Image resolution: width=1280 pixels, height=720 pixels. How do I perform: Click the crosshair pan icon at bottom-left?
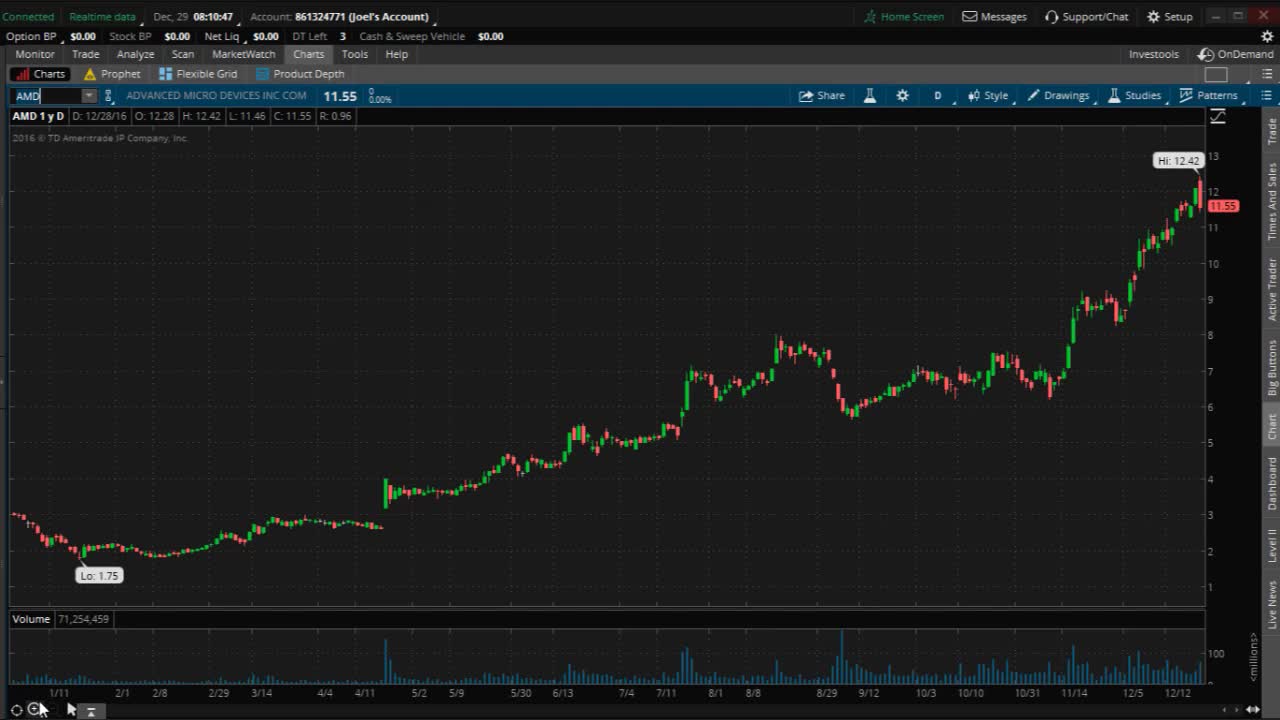pyautogui.click(x=16, y=710)
